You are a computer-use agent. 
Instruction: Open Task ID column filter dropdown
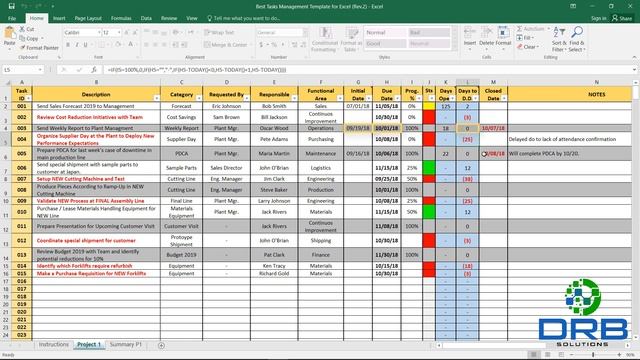[29, 98]
